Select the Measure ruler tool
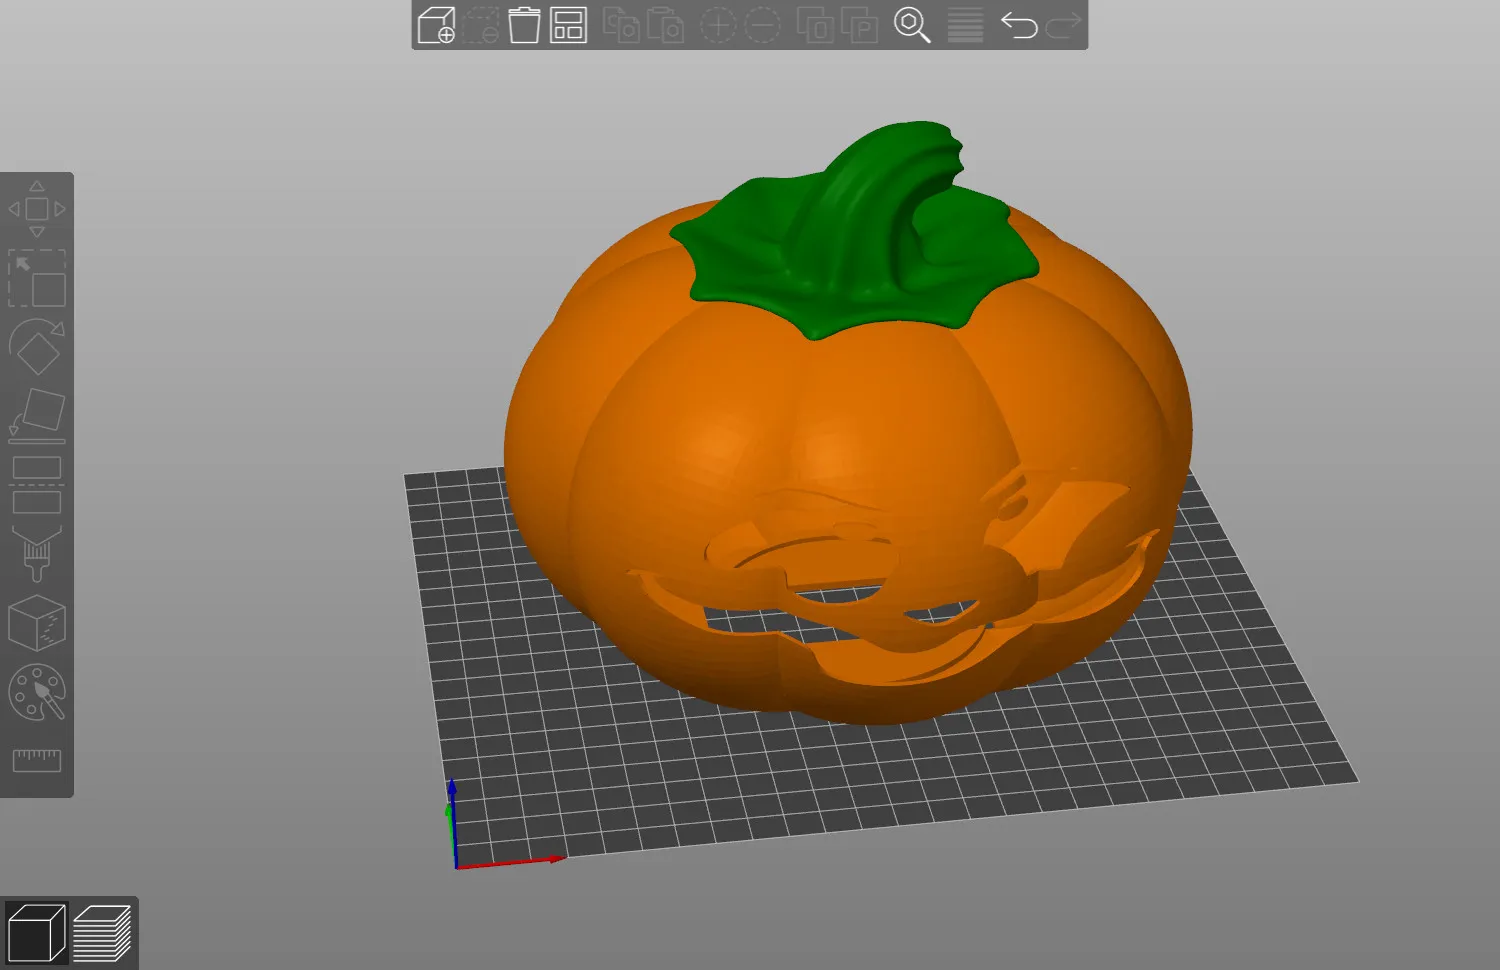Image resolution: width=1500 pixels, height=970 pixels. click(37, 761)
